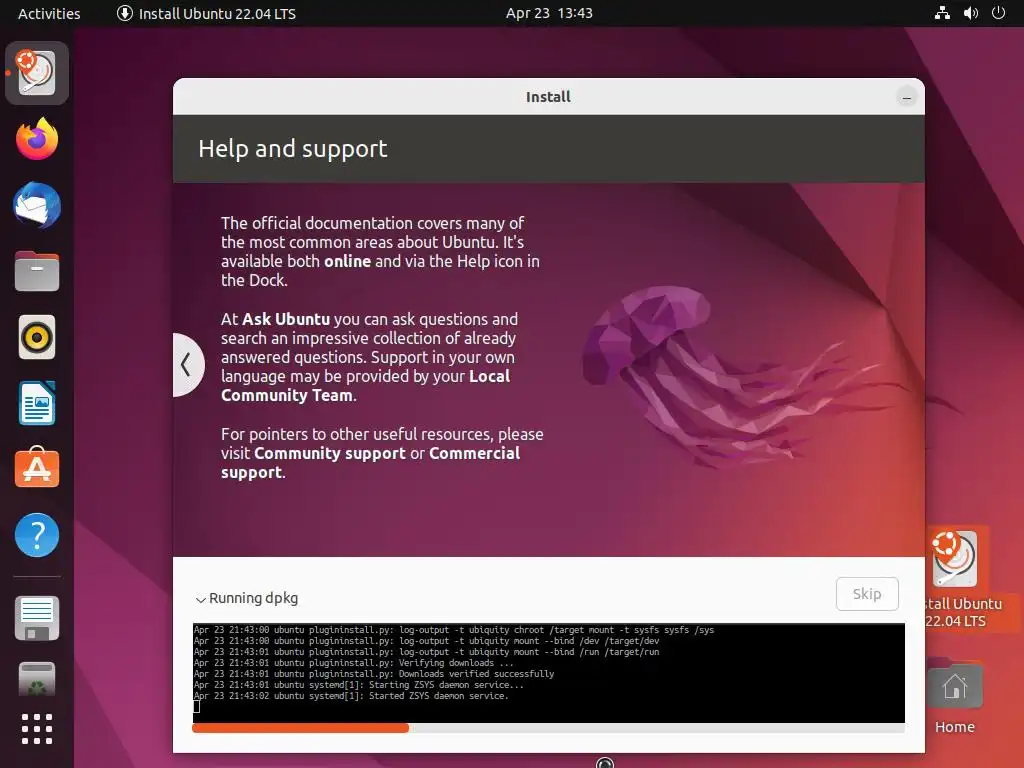Follow the 'Commercial support' link

pyautogui.click(x=370, y=462)
